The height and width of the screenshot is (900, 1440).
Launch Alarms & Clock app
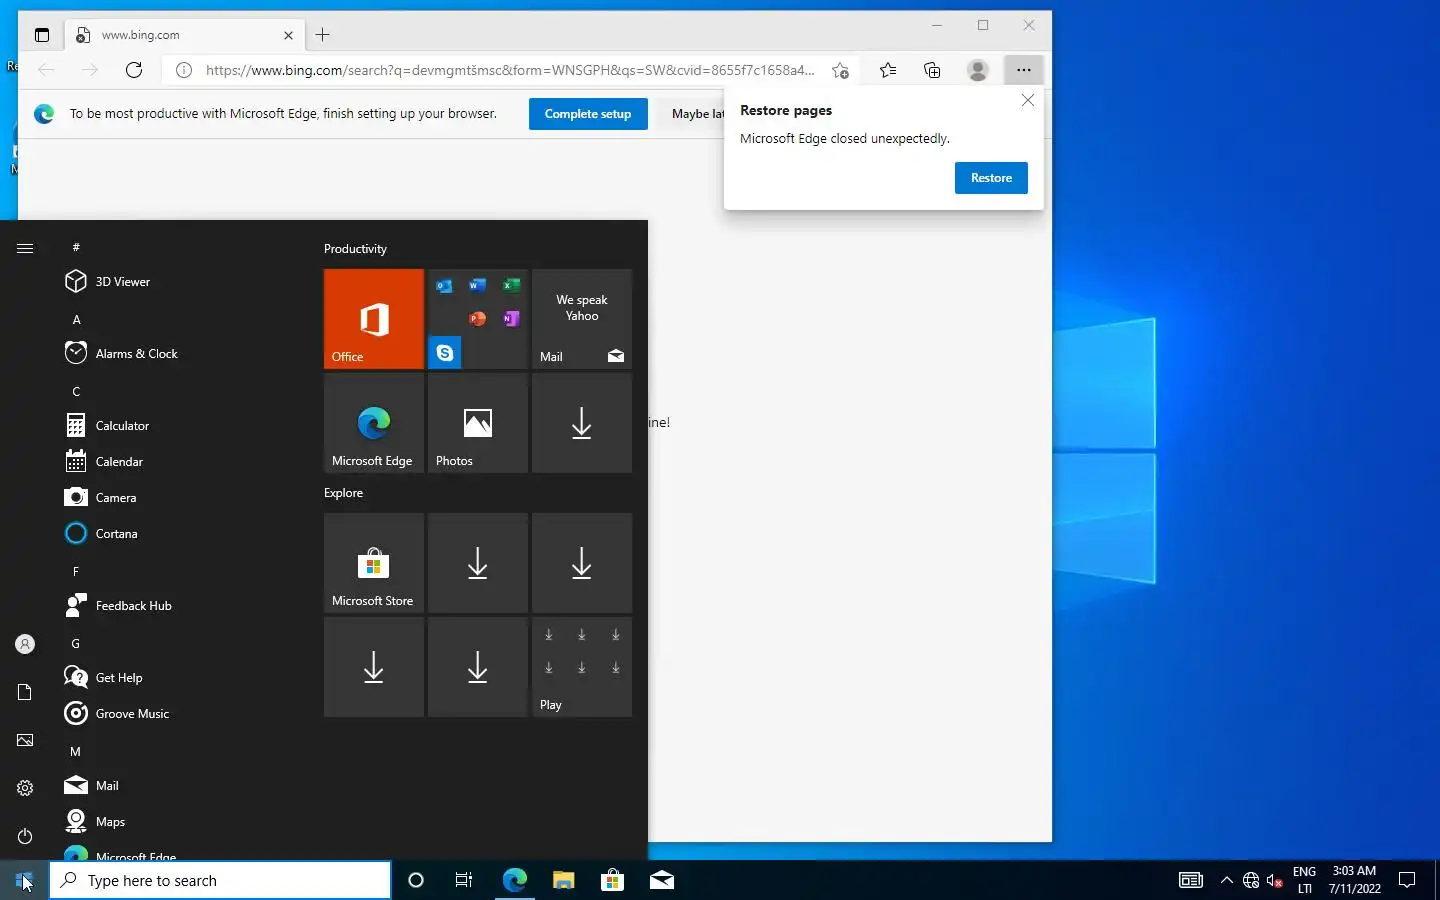(x=180, y=354)
